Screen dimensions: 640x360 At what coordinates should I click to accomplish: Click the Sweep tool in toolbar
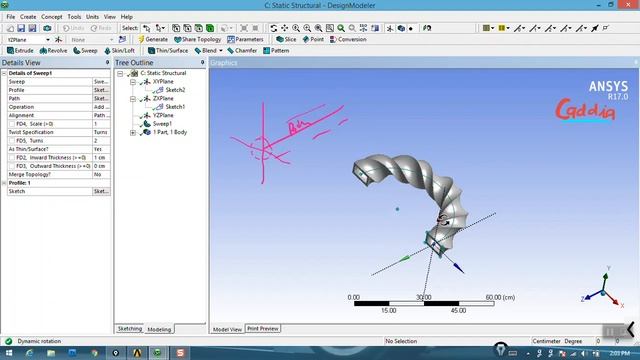[x=85, y=51]
